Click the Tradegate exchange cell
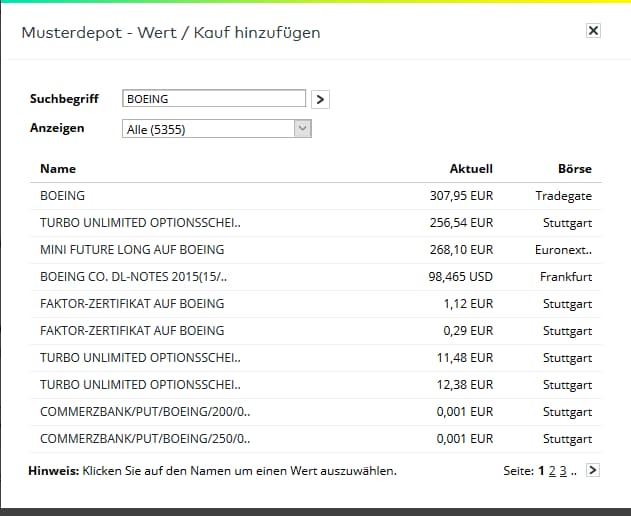This screenshot has height=516, width=631. point(563,196)
